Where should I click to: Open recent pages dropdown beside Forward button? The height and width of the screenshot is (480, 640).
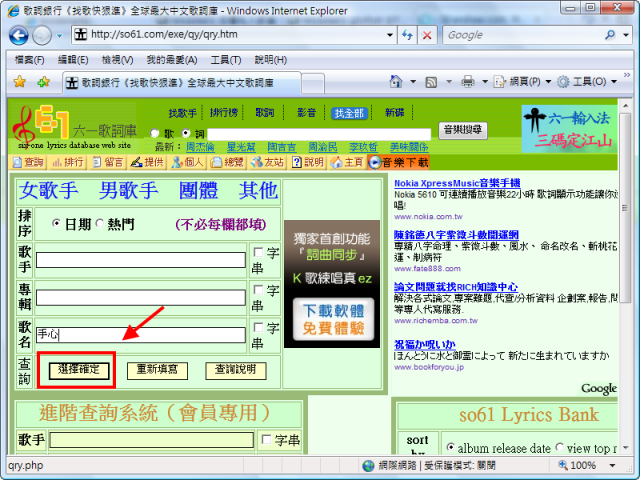[x=60, y=36]
